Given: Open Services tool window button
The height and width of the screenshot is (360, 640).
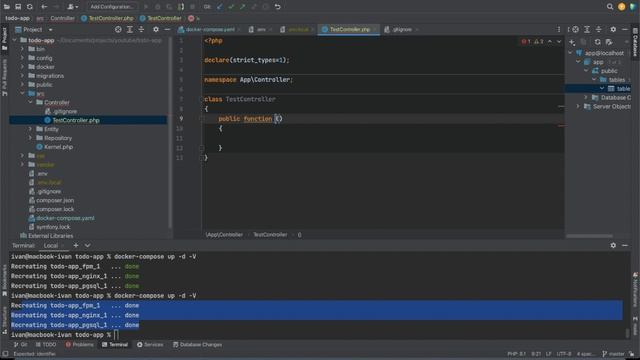Looking at the screenshot, I should 150,345.
